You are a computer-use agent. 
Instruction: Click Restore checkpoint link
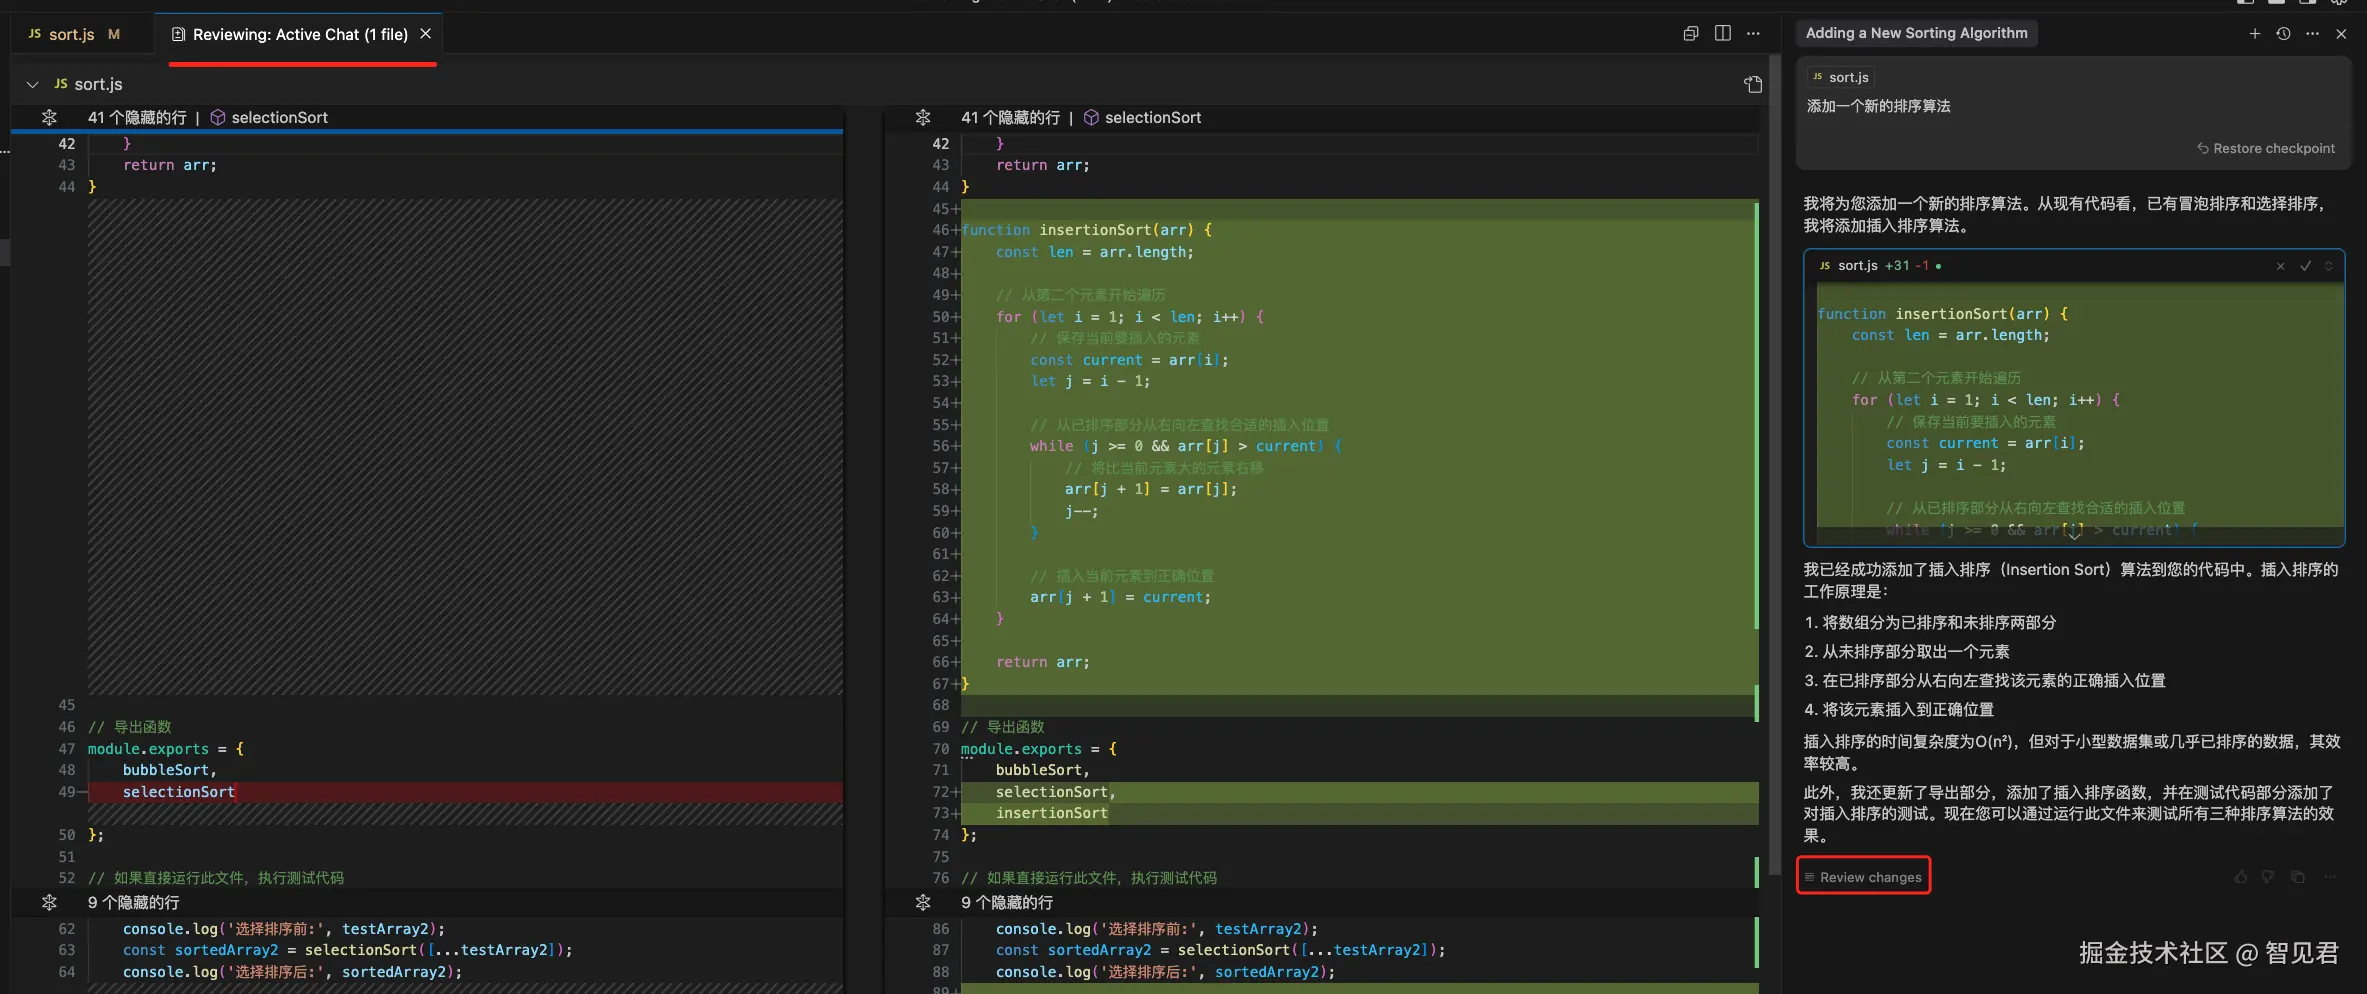(x=2266, y=149)
